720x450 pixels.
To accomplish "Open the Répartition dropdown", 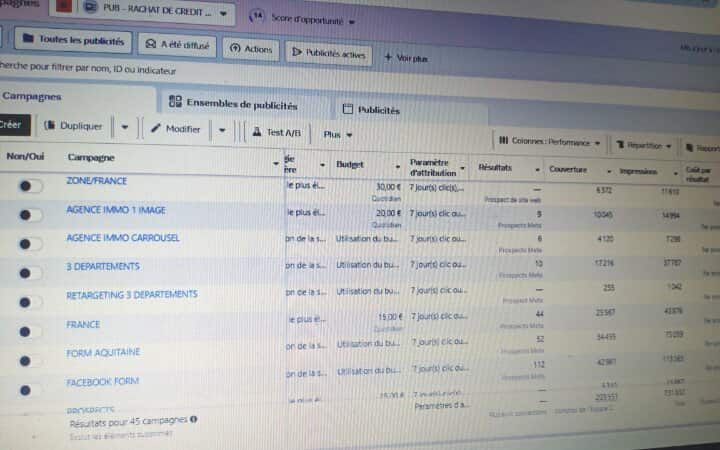I will click(x=644, y=145).
